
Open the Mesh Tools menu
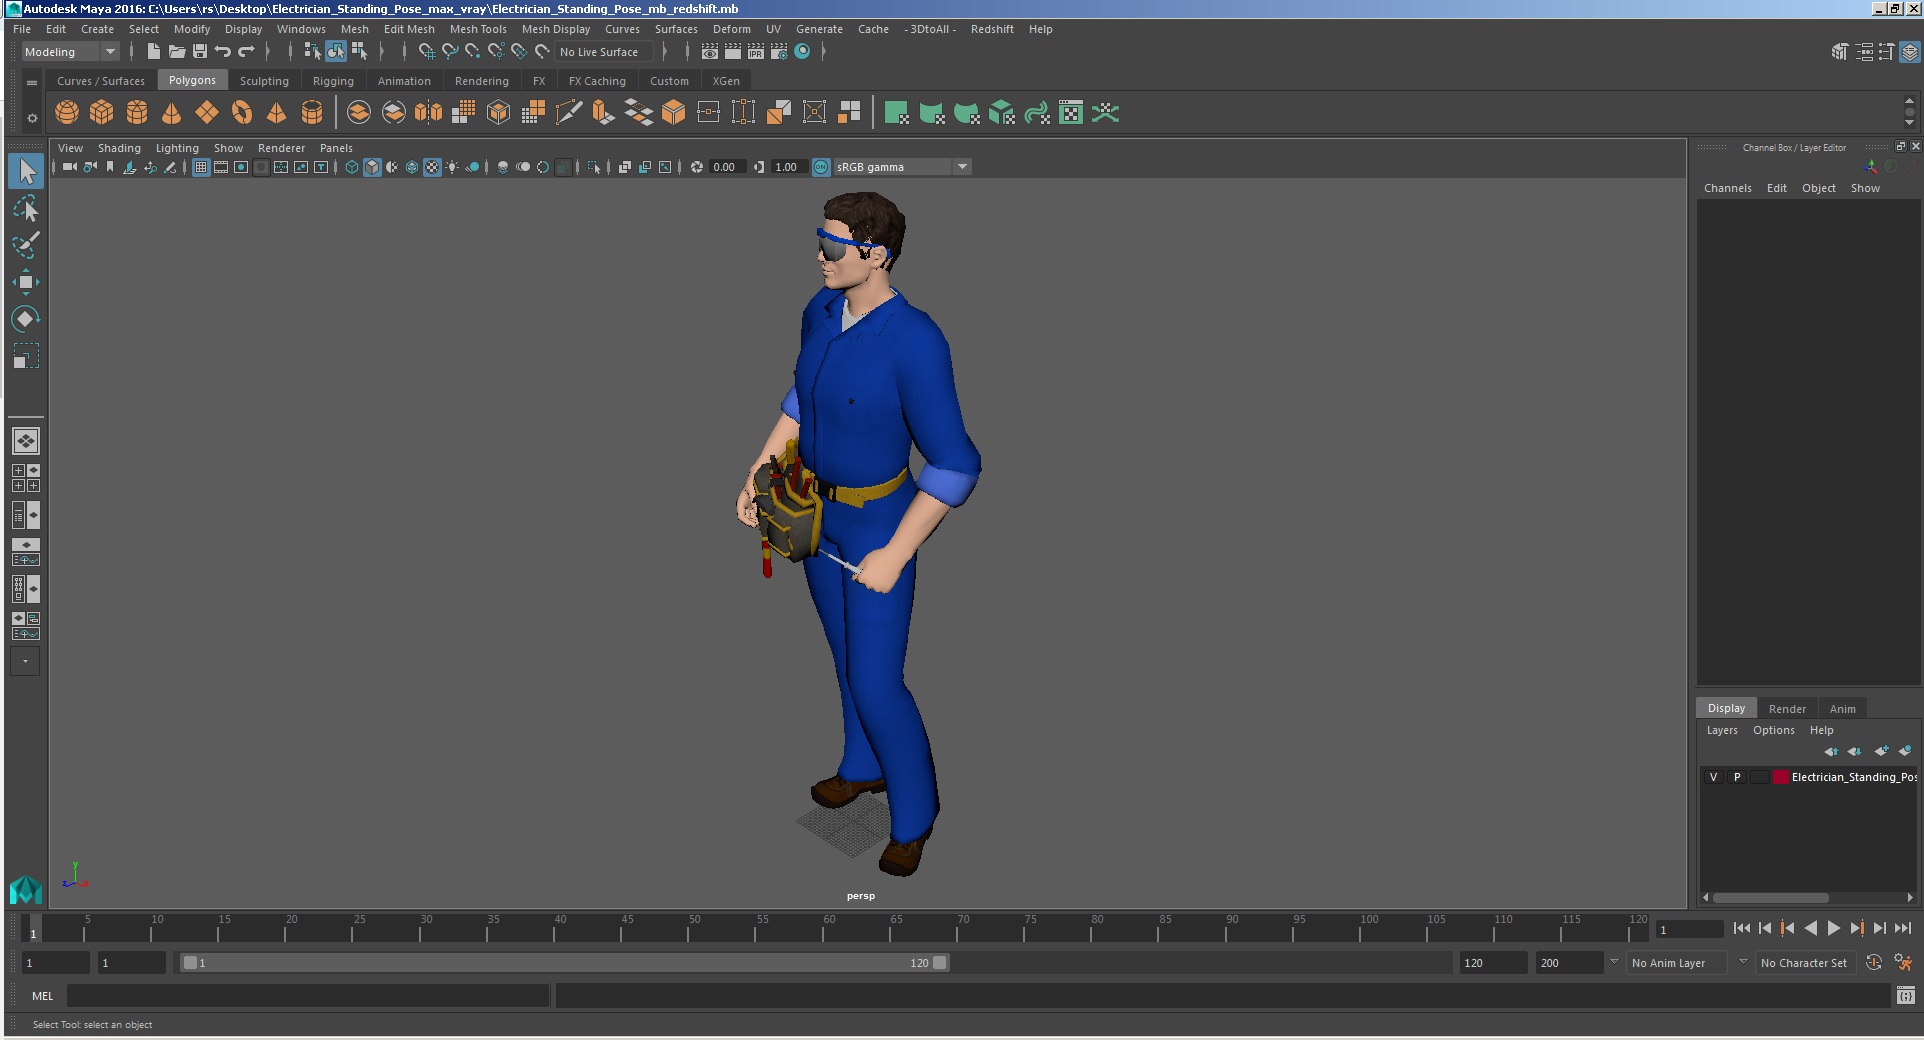pyautogui.click(x=478, y=29)
